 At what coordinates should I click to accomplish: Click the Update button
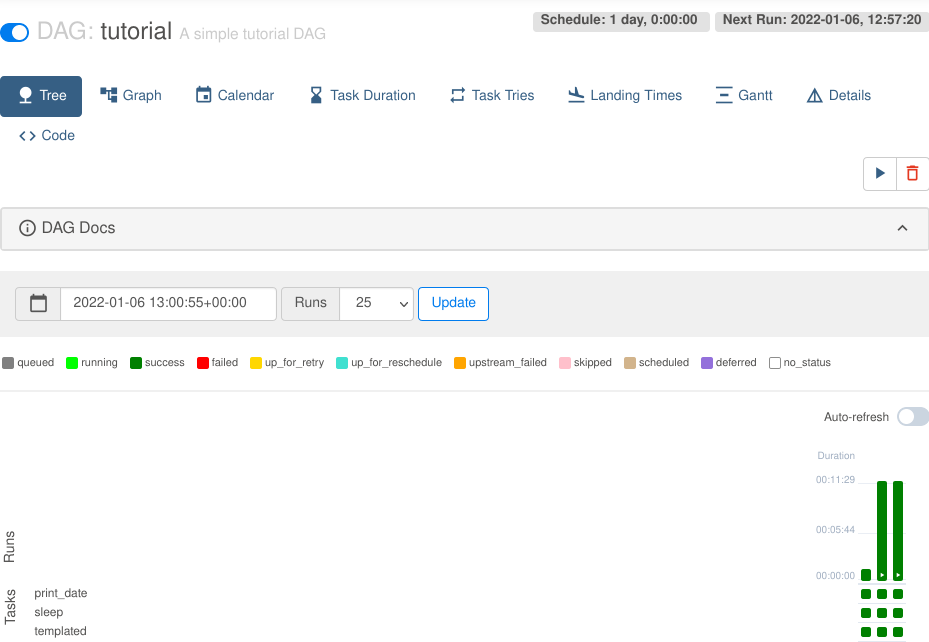point(453,303)
